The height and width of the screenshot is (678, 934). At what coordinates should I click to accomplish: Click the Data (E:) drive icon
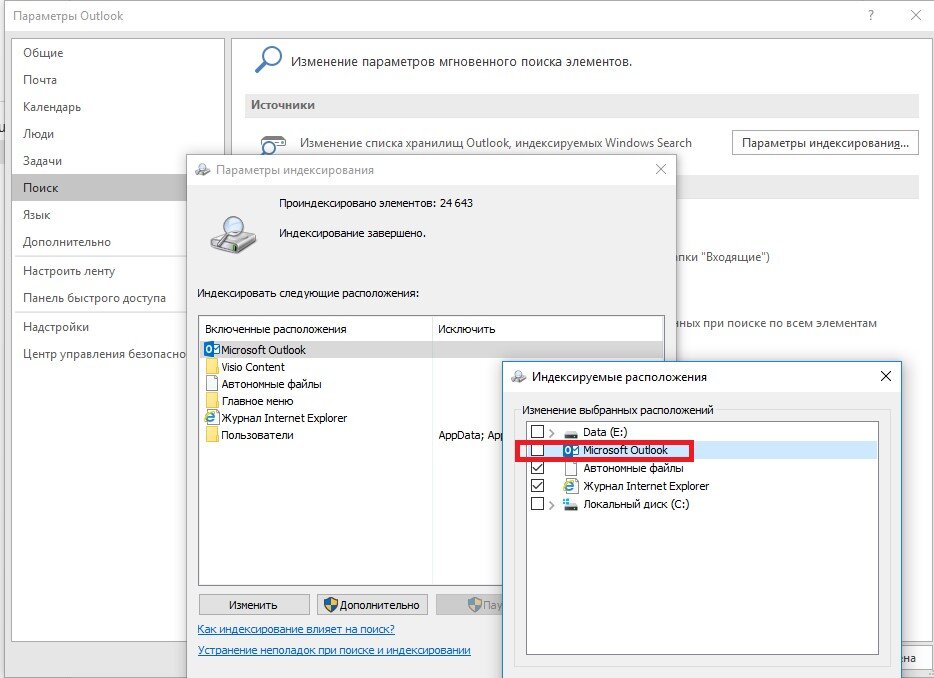571,433
